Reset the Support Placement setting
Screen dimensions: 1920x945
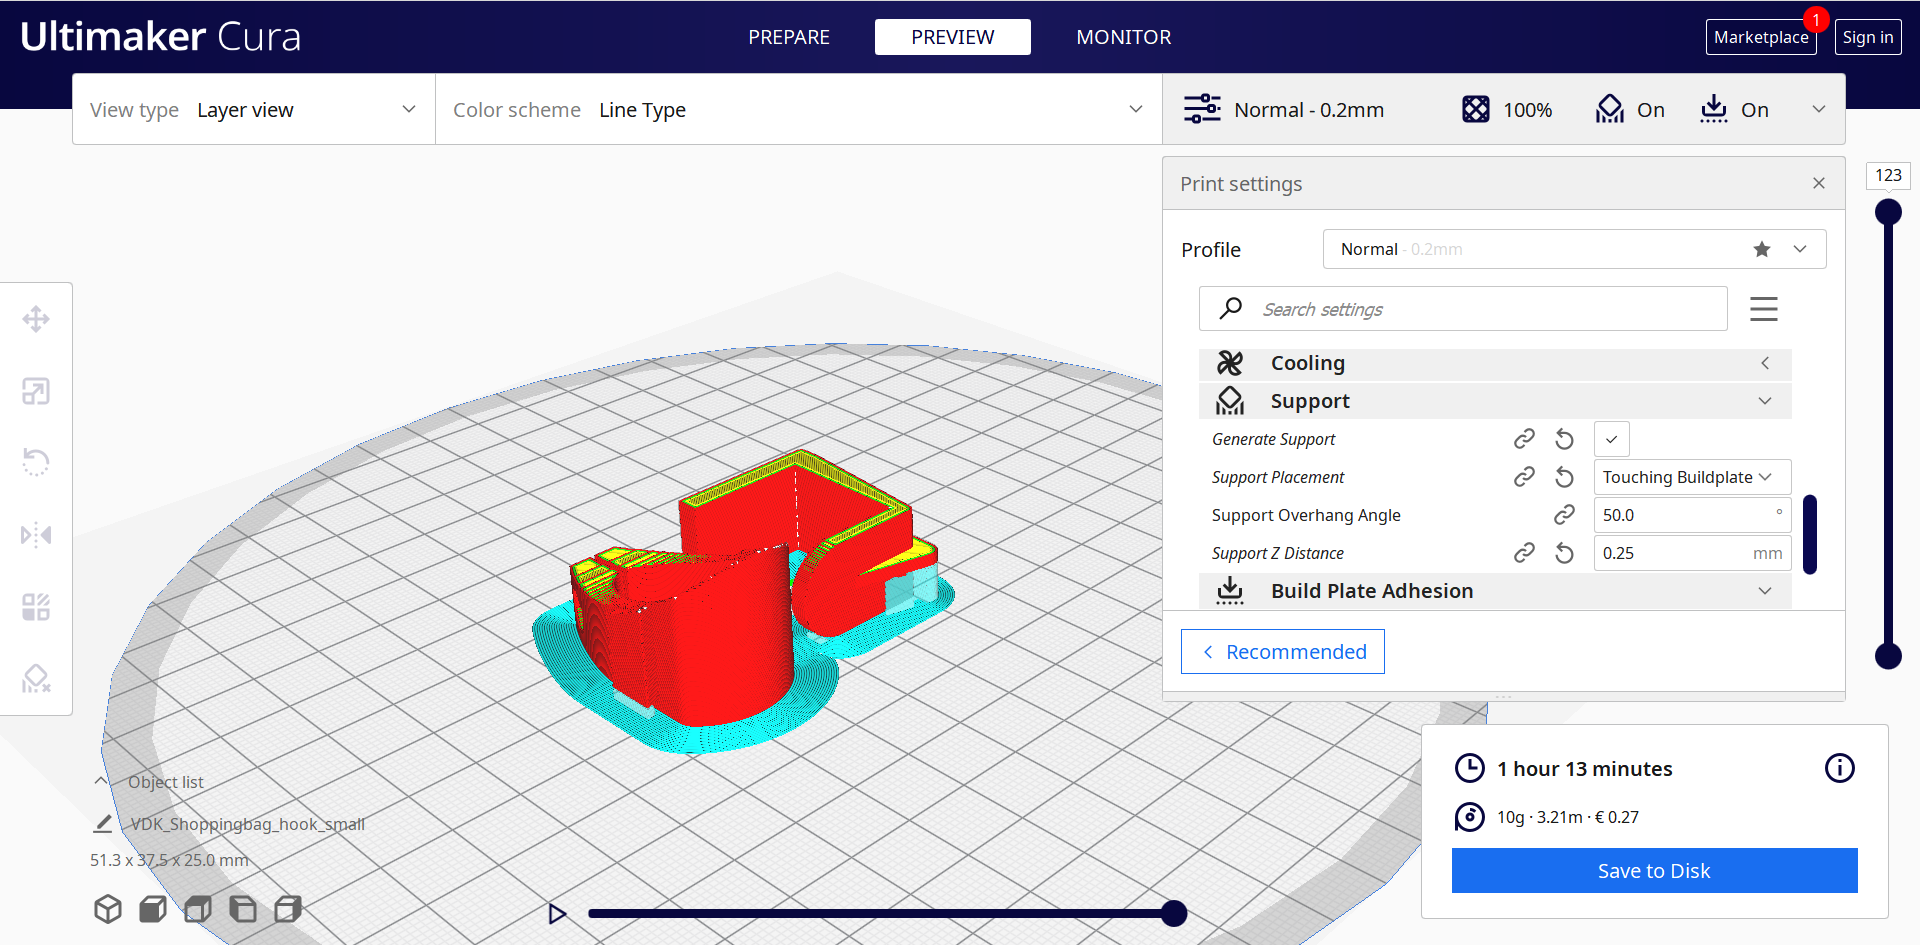click(x=1565, y=477)
